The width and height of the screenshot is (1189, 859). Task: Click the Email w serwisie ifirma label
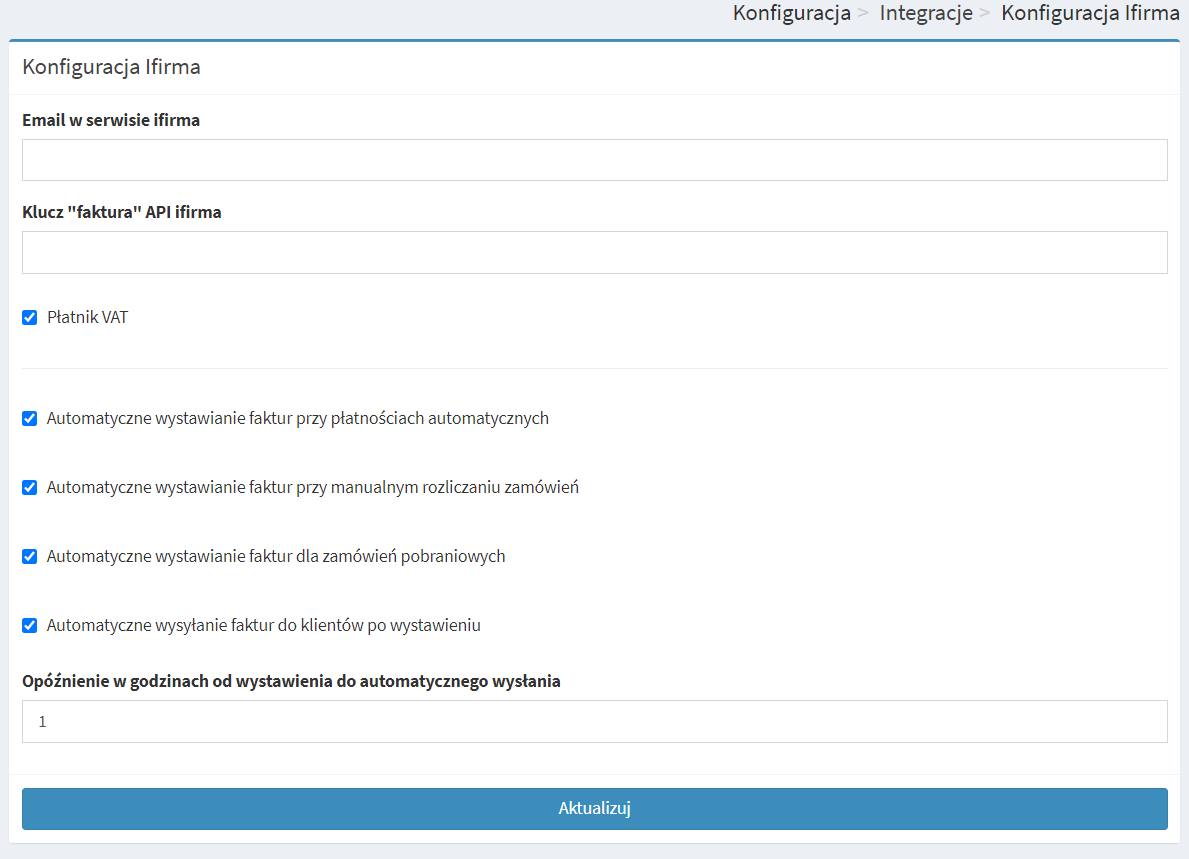point(111,120)
